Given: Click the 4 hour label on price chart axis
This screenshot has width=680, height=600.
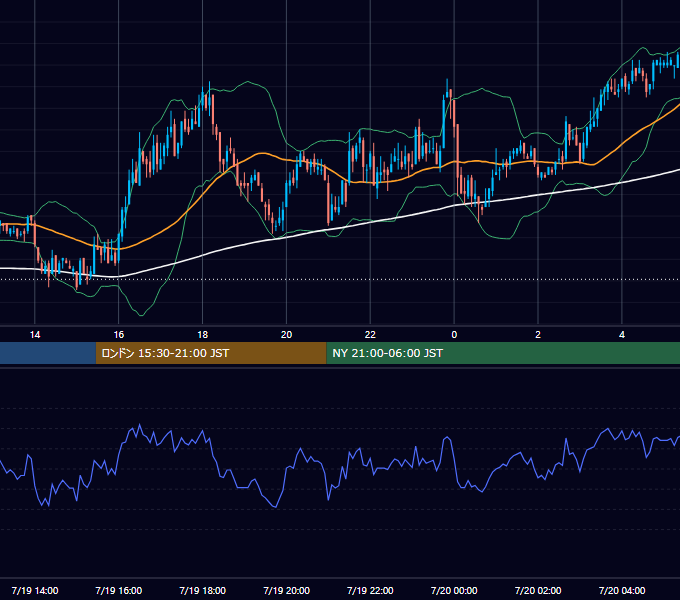Looking at the screenshot, I should click(622, 335).
